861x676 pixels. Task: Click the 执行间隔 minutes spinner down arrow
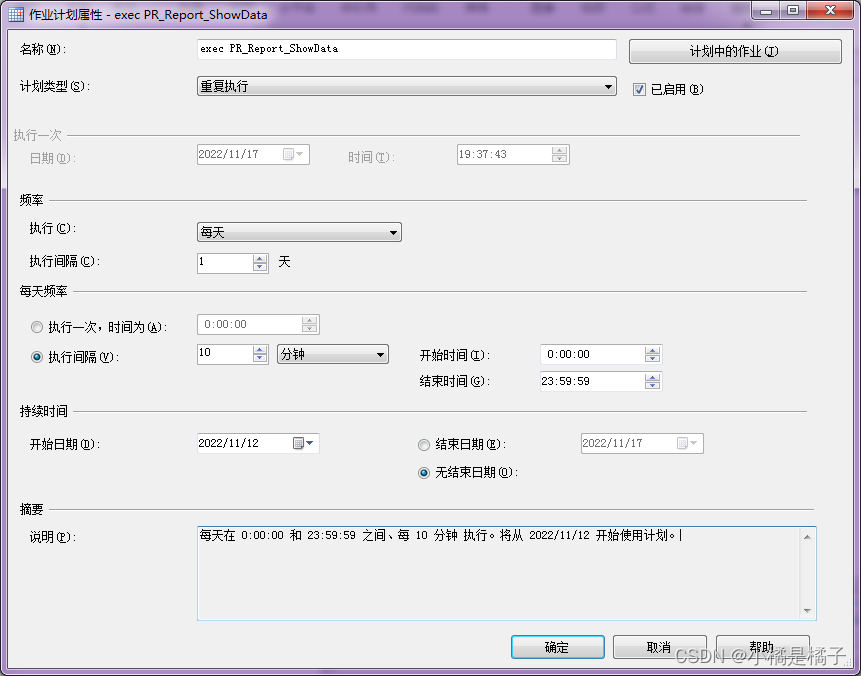tap(258, 358)
